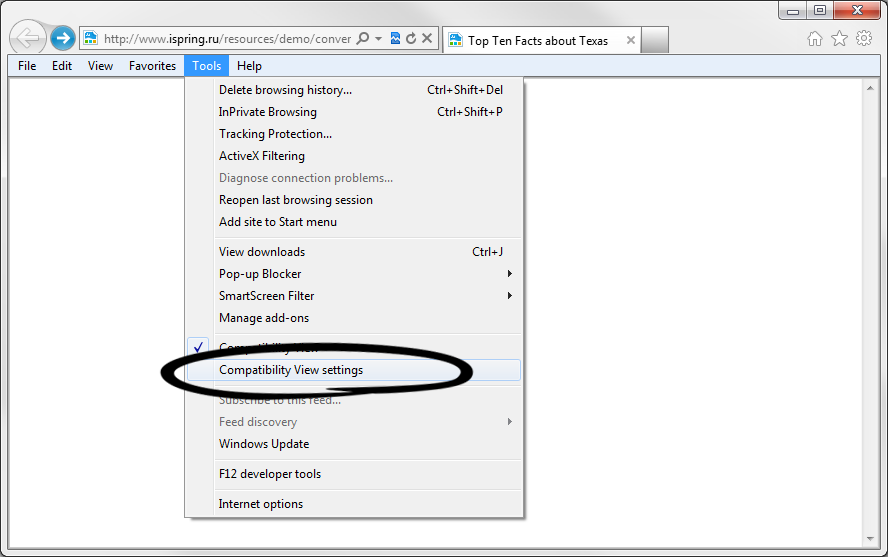Choose Add site to Start menu
Viewport: 888px width, 557px height.
coord(354,222)
